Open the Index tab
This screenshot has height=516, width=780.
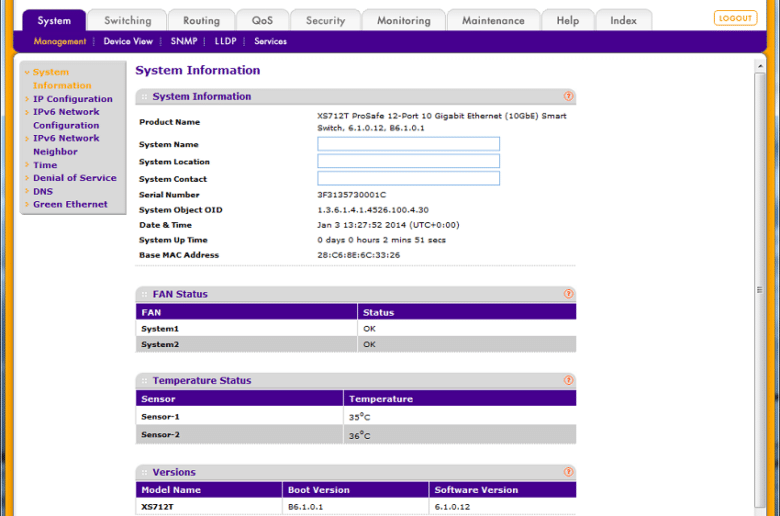[623, 20]
